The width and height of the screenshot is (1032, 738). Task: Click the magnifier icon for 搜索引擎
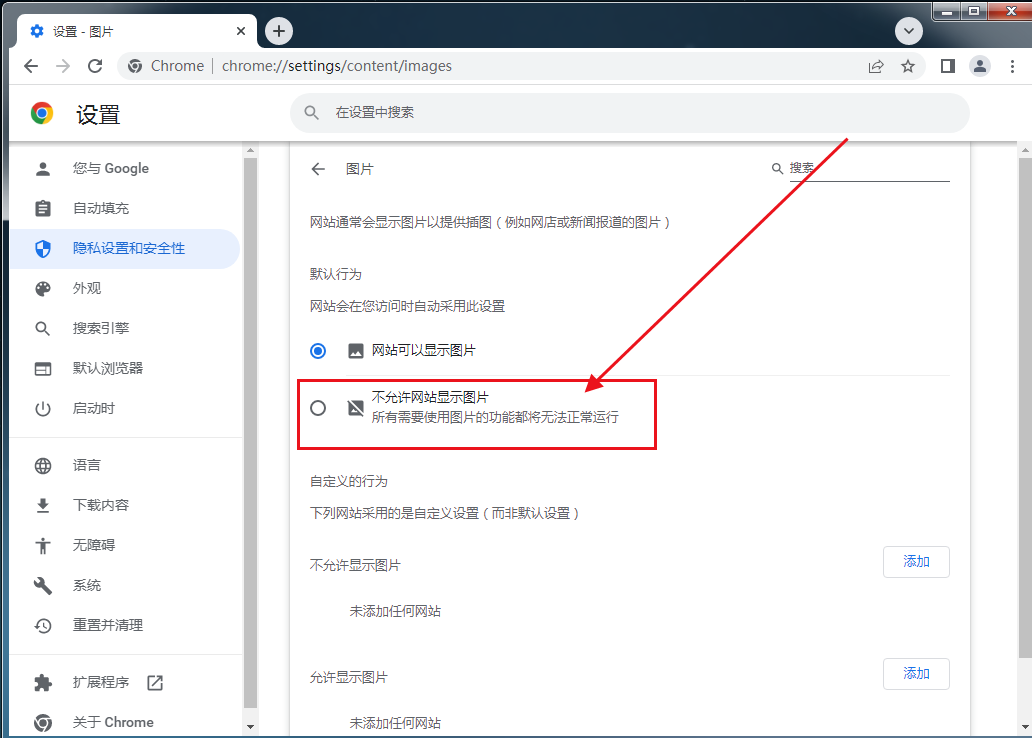pos(43,329)
